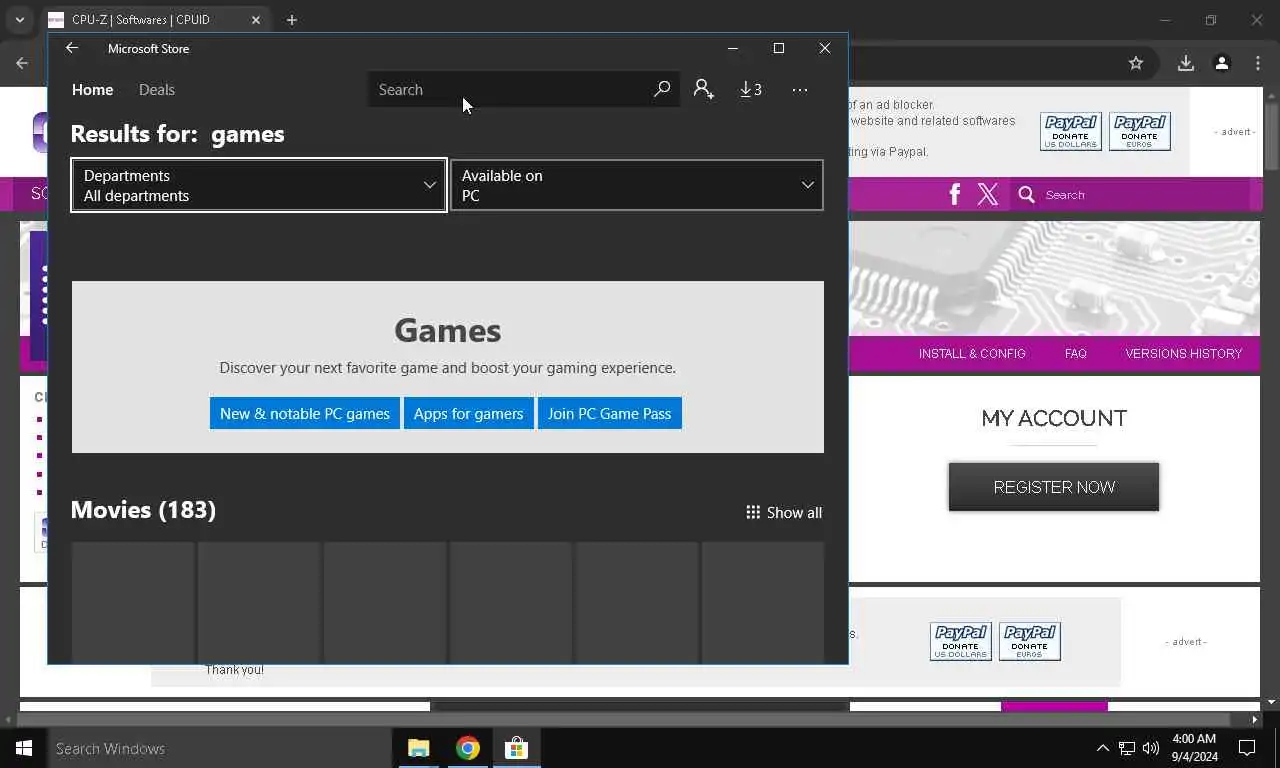This screenshot has height=768, width=1280.
Task: Expand the Departments dropdown
Action: pos(259,185)
